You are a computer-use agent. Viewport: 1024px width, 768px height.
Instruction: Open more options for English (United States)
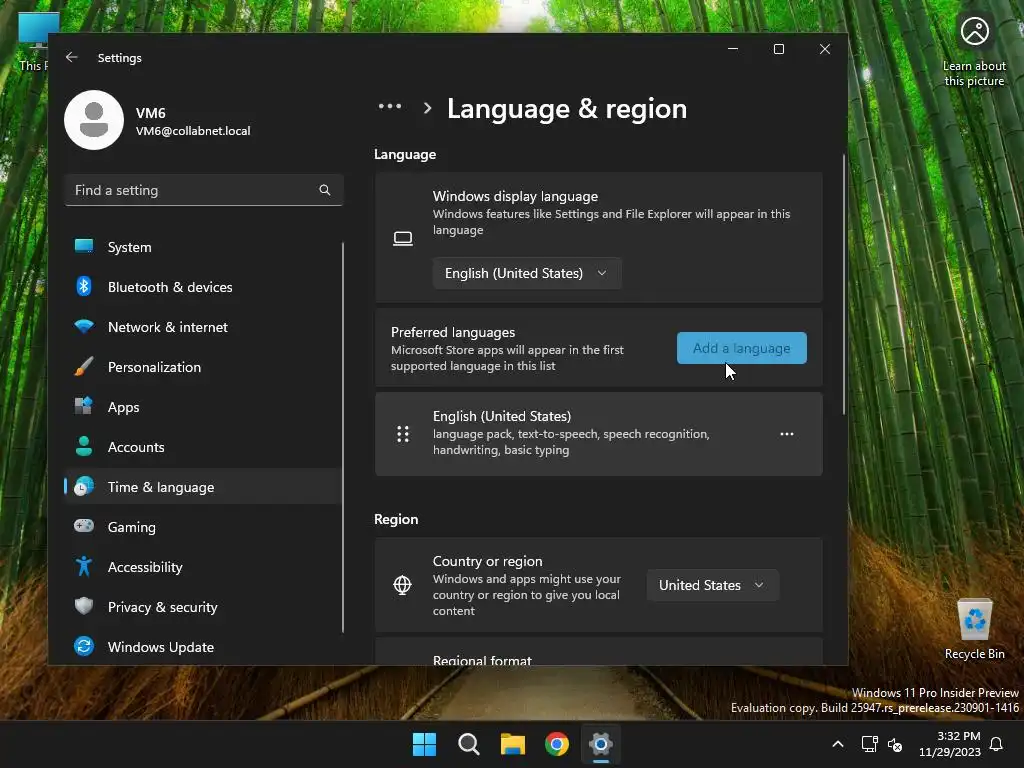coord(787,434)
